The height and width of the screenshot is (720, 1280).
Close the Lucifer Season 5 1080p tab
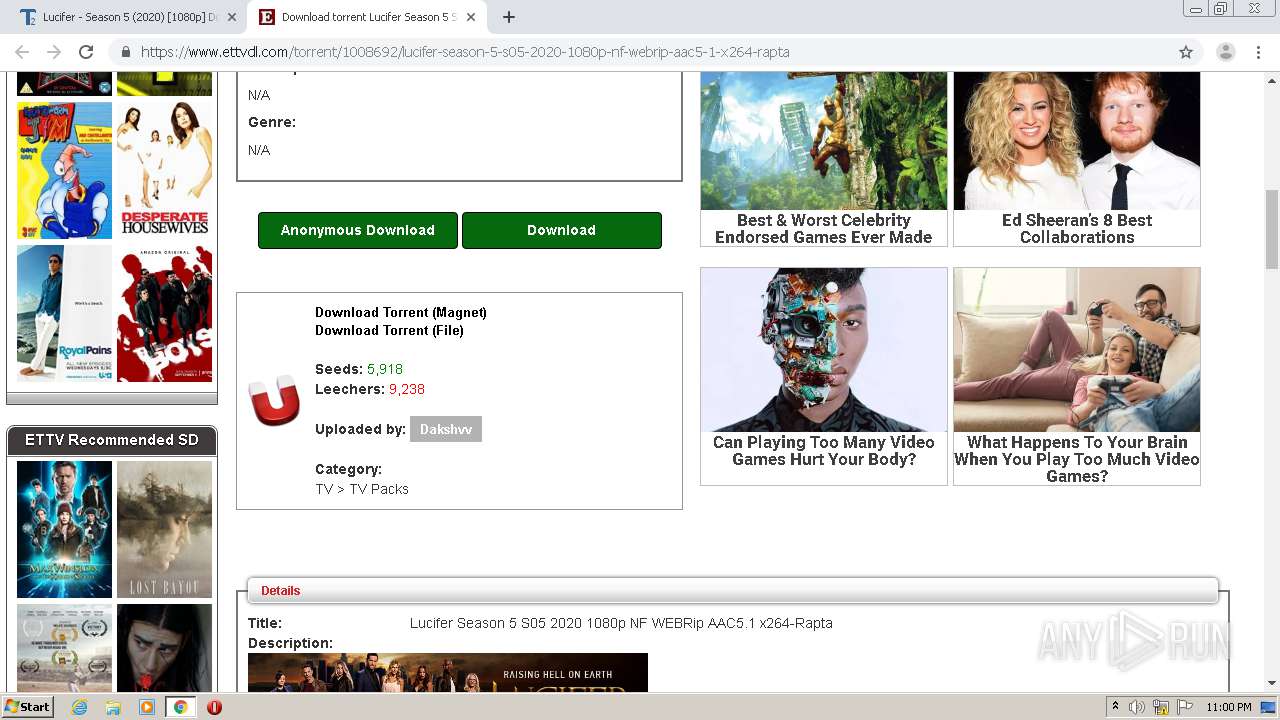pos(232,17)
